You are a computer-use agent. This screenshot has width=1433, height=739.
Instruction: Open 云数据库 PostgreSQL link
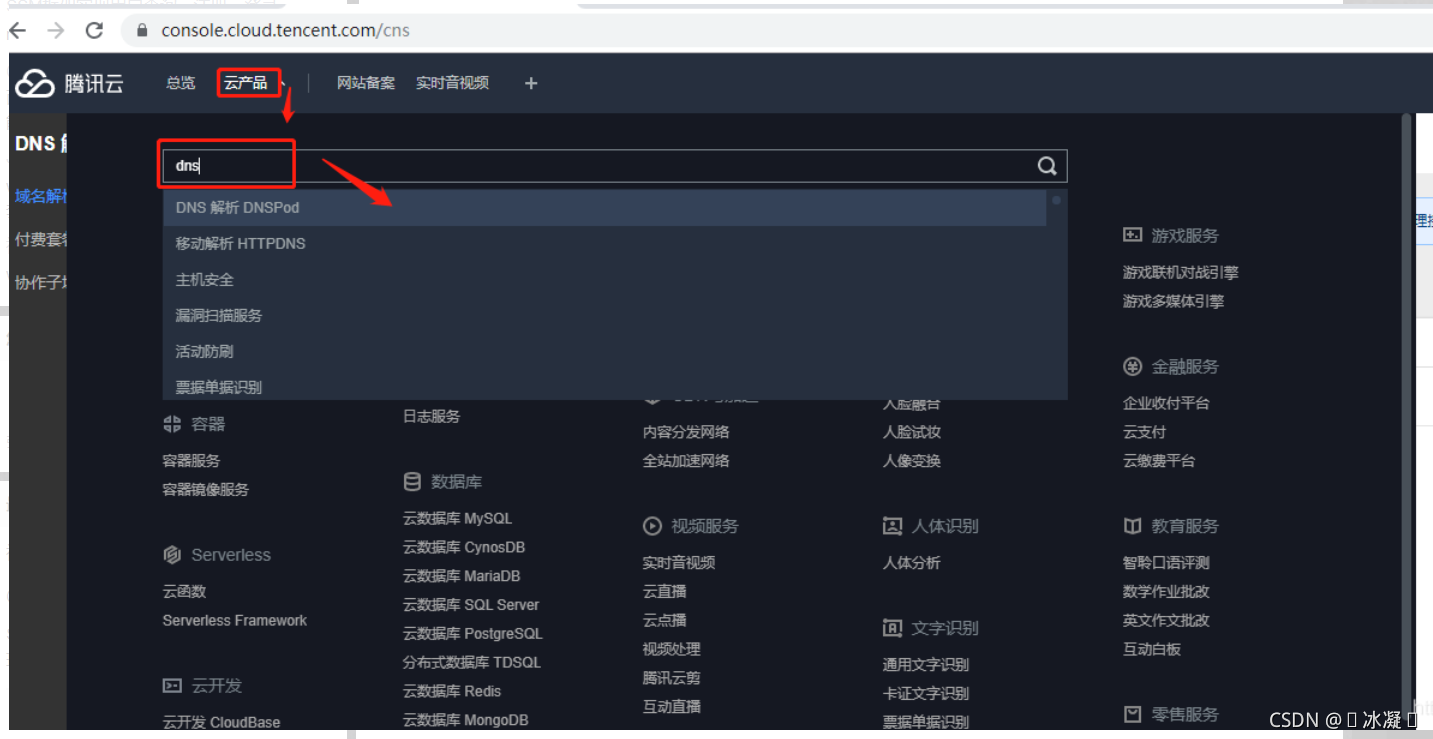473,635
